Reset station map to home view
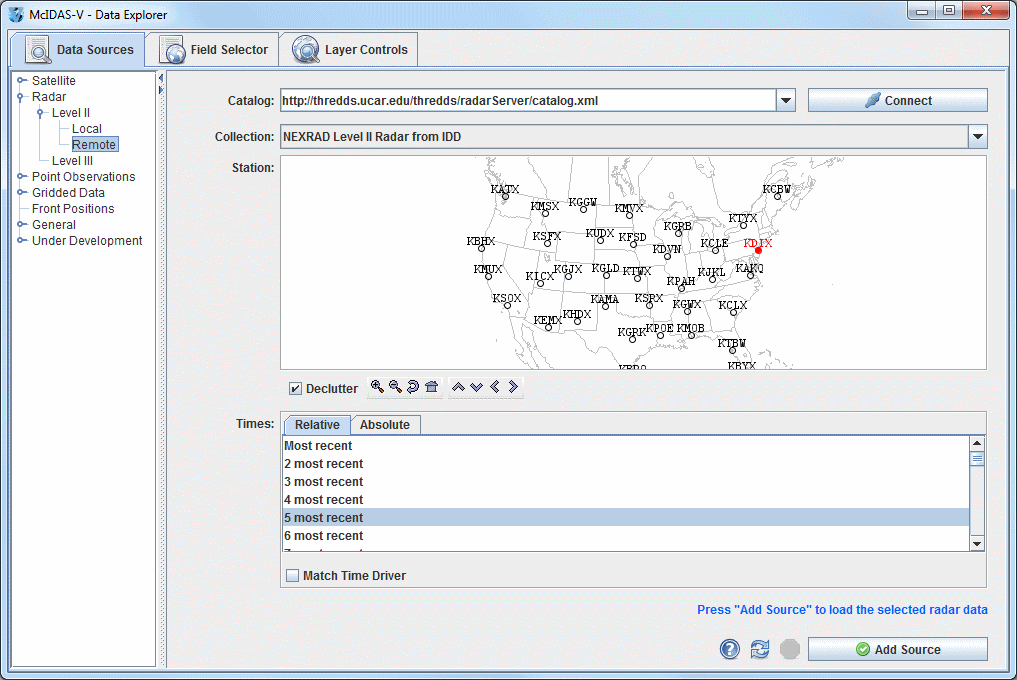 [431, 387]
